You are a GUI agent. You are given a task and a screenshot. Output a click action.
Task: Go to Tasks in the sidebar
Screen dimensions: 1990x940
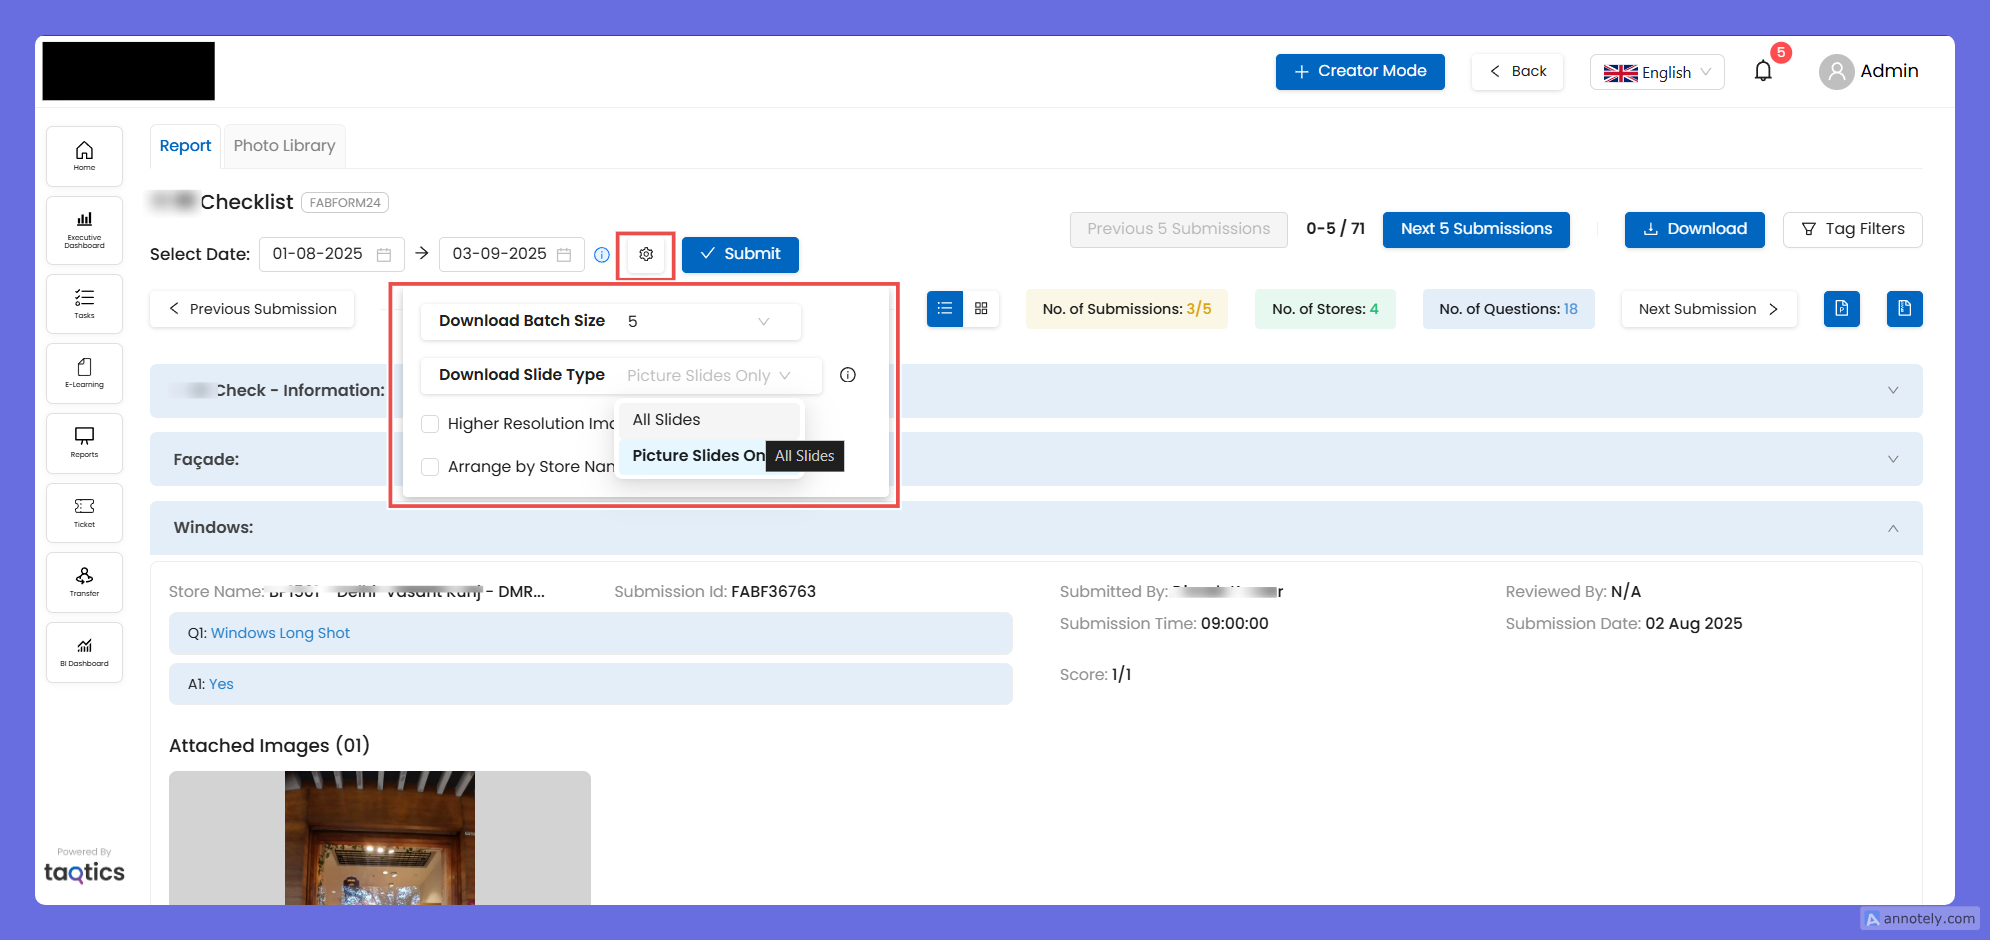(x=84, y=303)
